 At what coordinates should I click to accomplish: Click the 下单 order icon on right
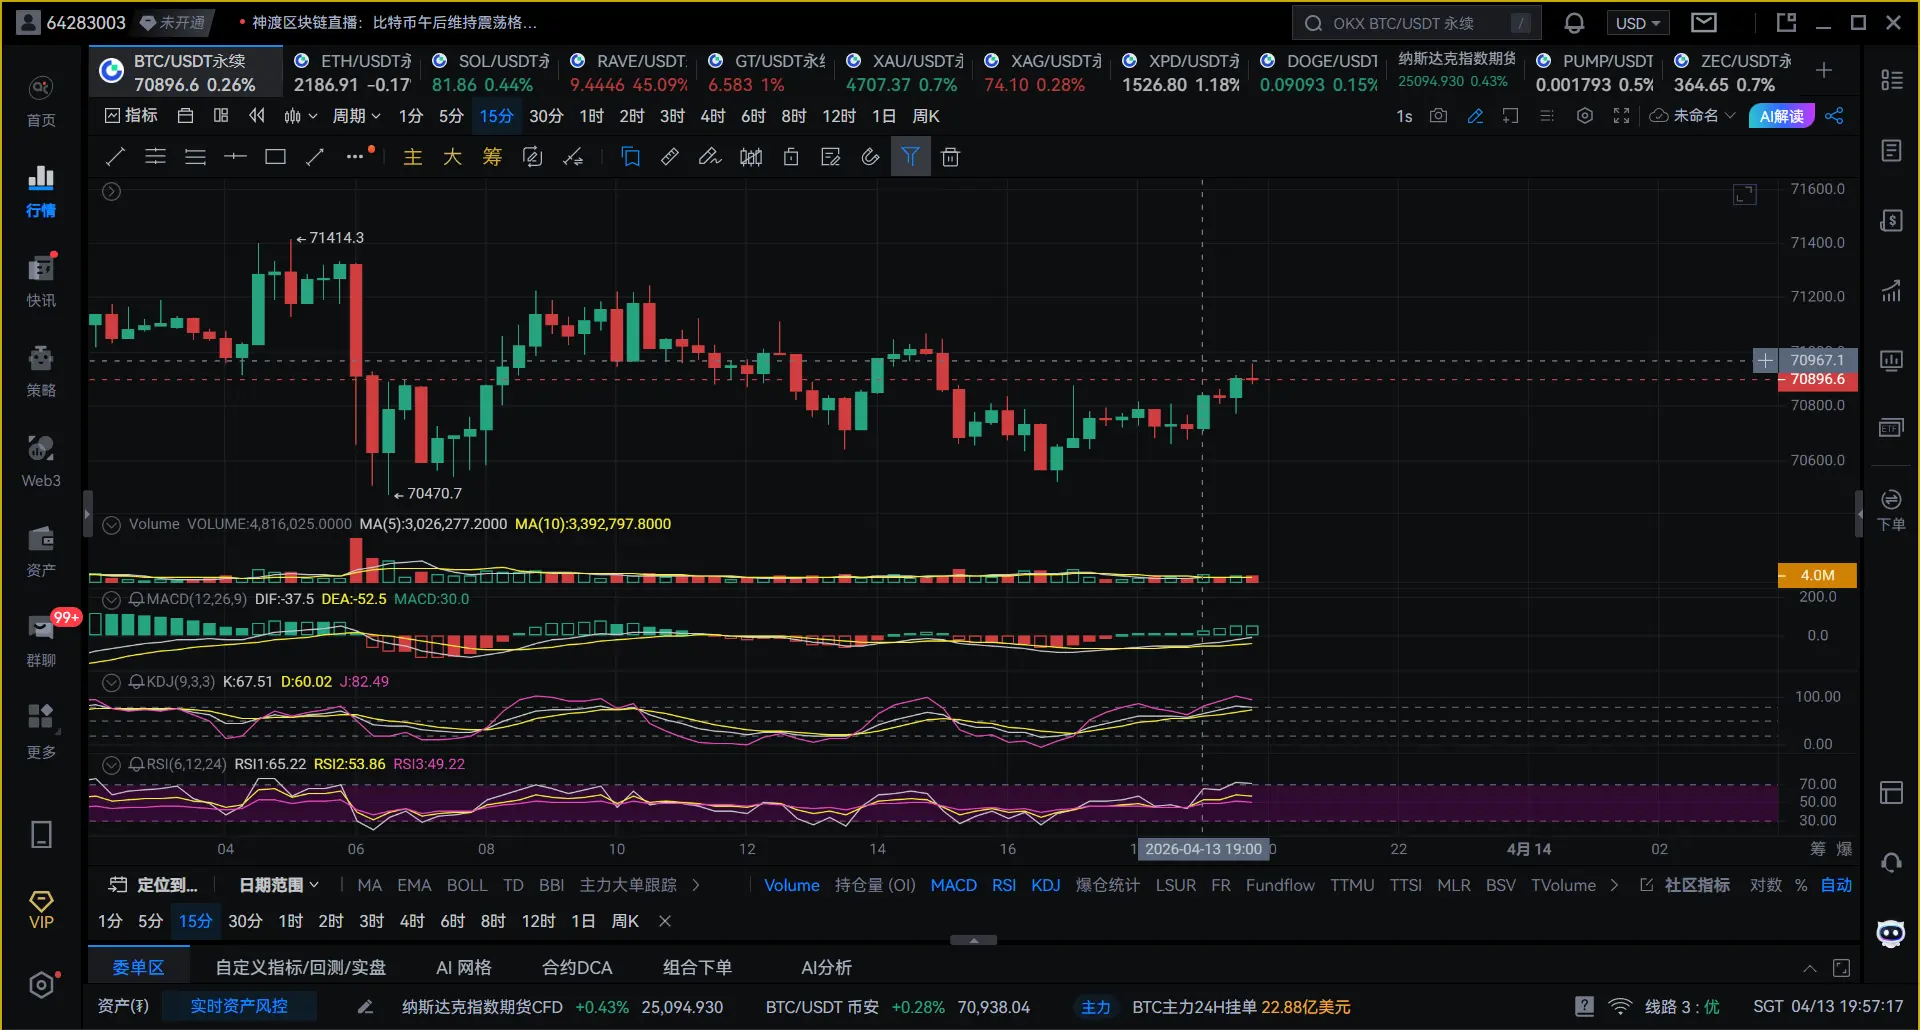pos(1891,510)
